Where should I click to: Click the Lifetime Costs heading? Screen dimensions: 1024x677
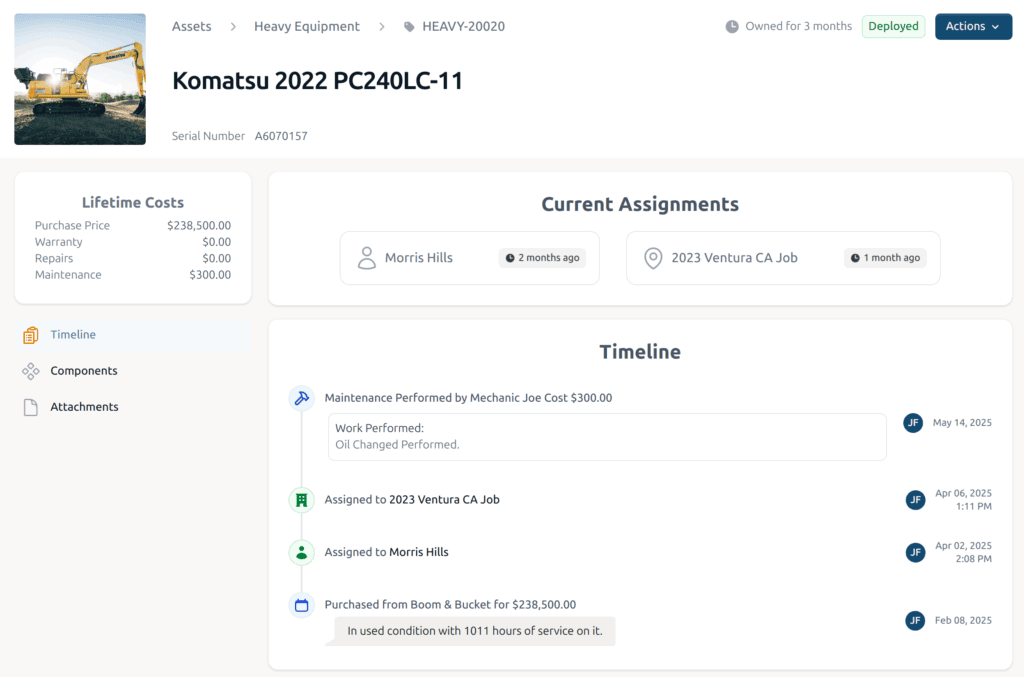(x=133, y=202)
